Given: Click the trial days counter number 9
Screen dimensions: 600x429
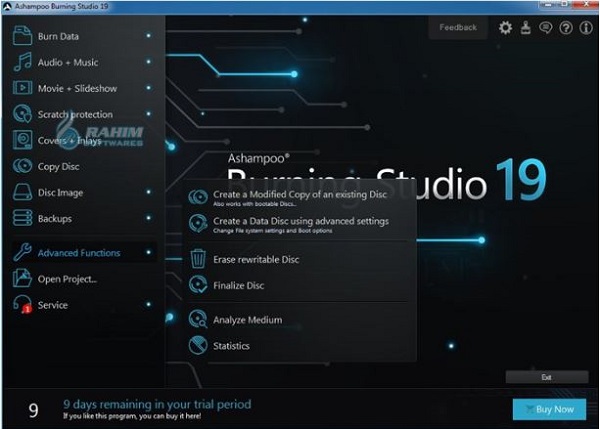Looking at the screenshot, I should click(x=33, y=410).
